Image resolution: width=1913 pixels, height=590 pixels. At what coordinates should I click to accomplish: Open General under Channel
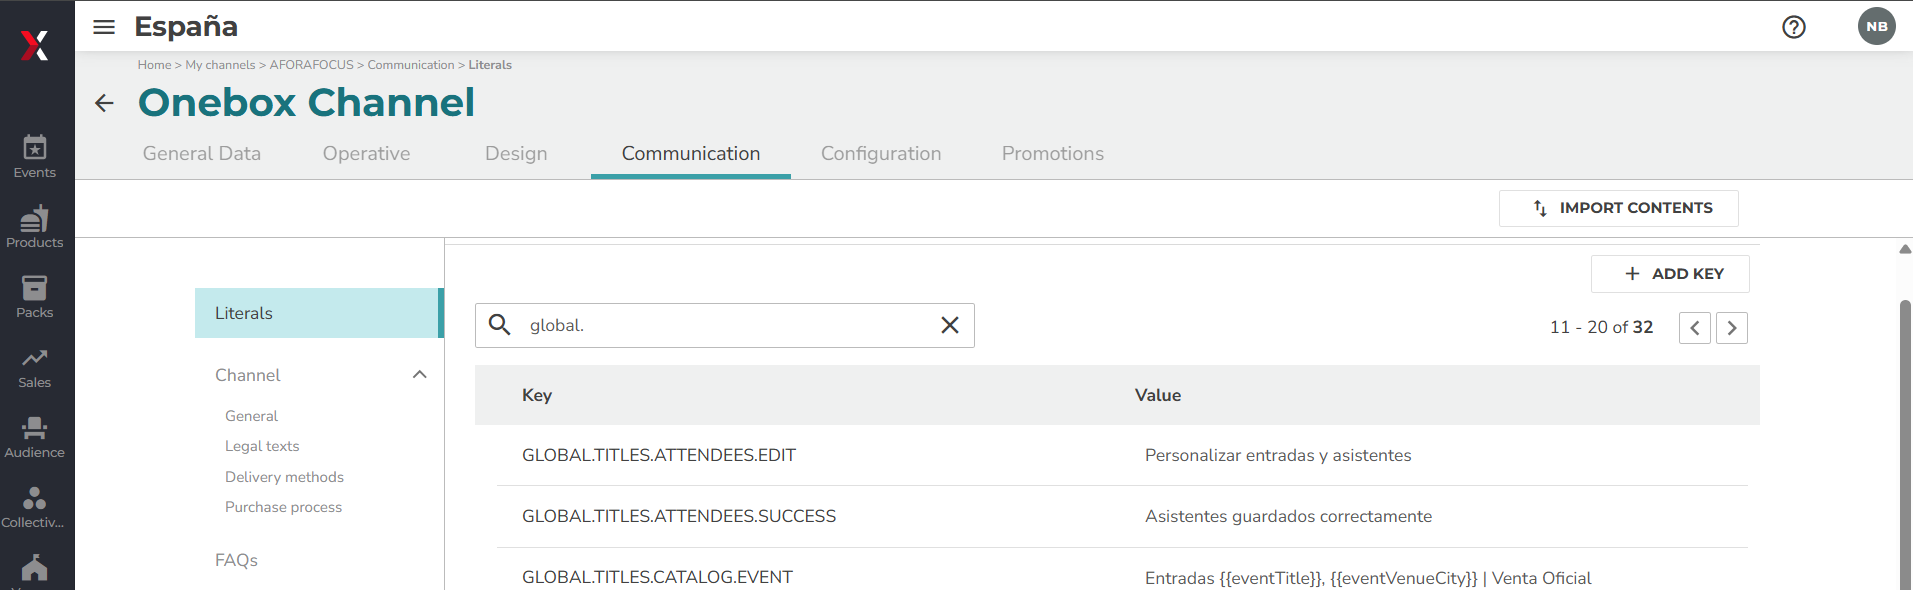pyautogui.click(x=252, y=416)
